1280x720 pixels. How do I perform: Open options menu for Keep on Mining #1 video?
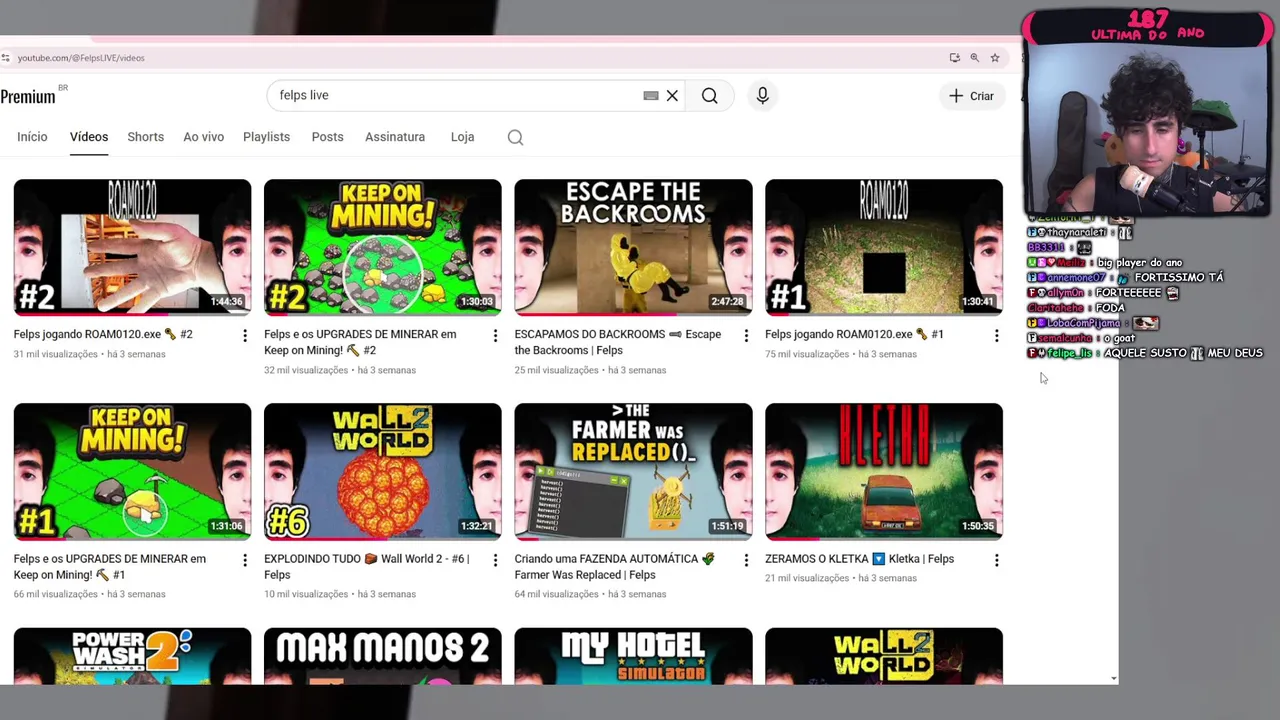pyautogui.click(x=245, y=560)
